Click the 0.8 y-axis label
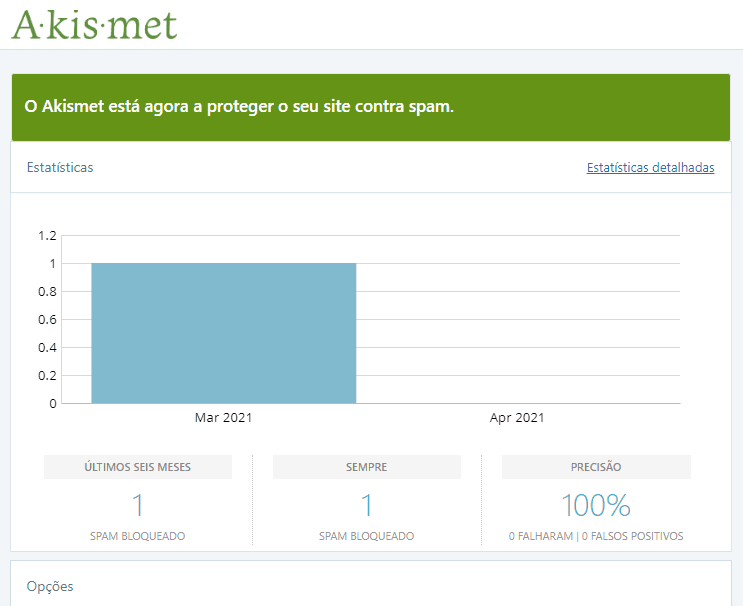Screen dimensions: 743x606 tap(47, 291)
